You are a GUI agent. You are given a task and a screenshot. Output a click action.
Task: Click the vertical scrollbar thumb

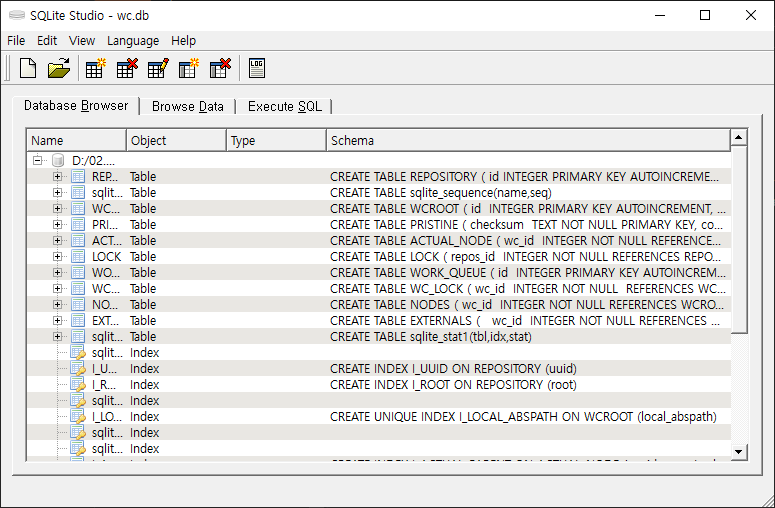click(x=738, y=240)
